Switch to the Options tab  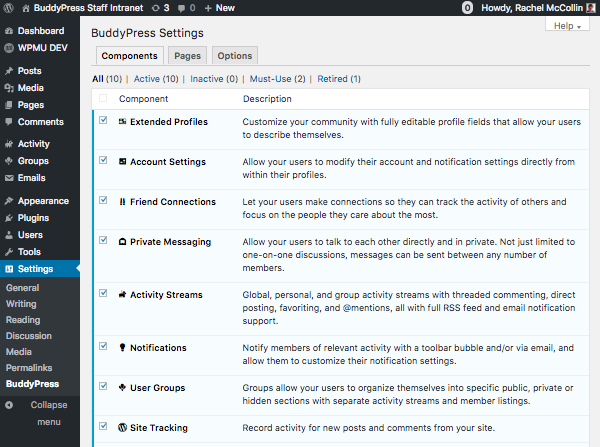[x=235, y=56]
